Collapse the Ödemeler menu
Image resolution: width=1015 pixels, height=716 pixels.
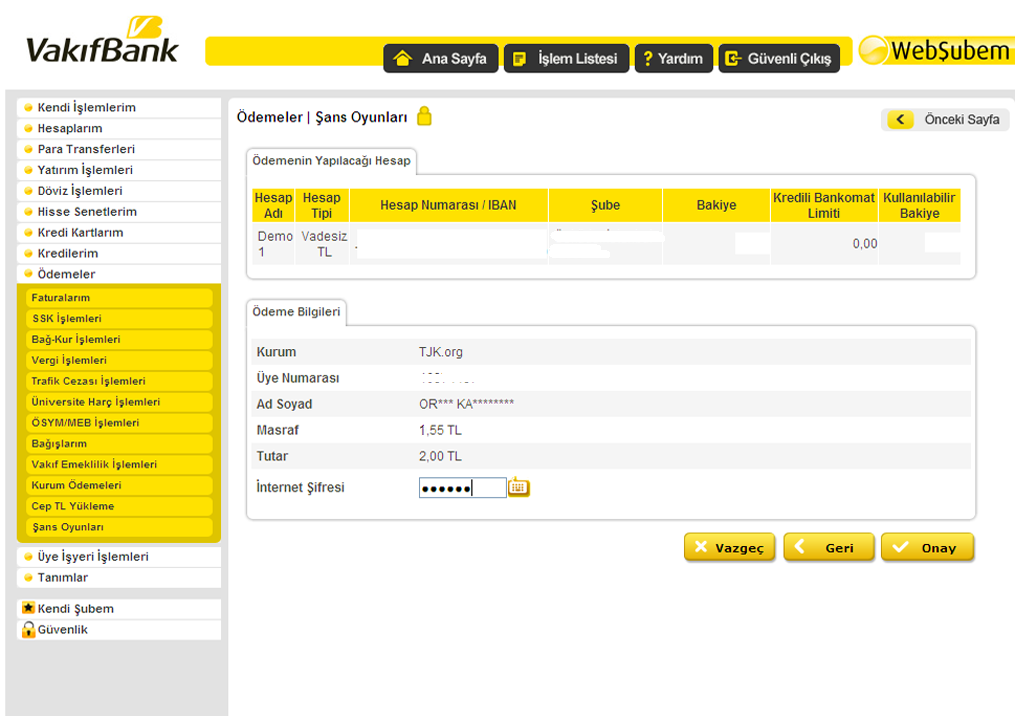click(118, 274)
